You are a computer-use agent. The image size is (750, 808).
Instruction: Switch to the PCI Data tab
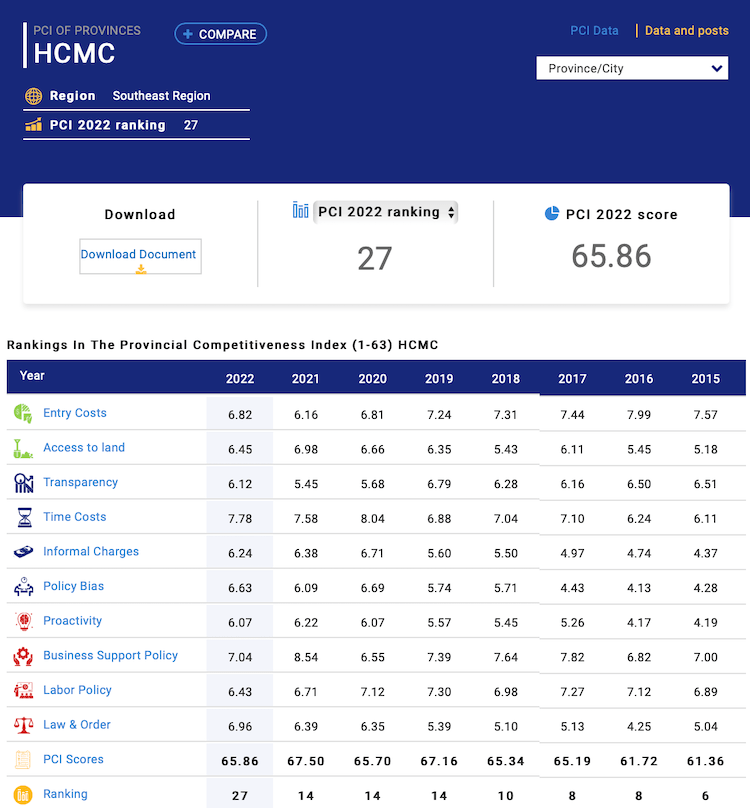[x=594, y=31]
